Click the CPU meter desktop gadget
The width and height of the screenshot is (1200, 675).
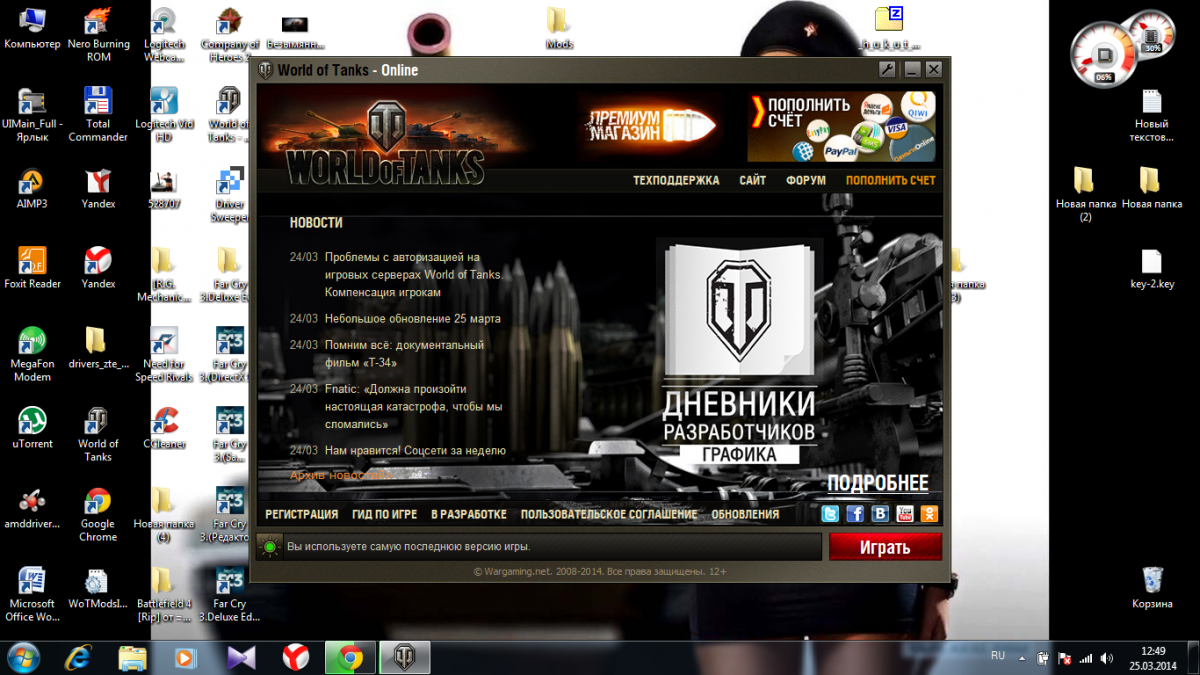pyautogui.click(x=1105, y=55)
